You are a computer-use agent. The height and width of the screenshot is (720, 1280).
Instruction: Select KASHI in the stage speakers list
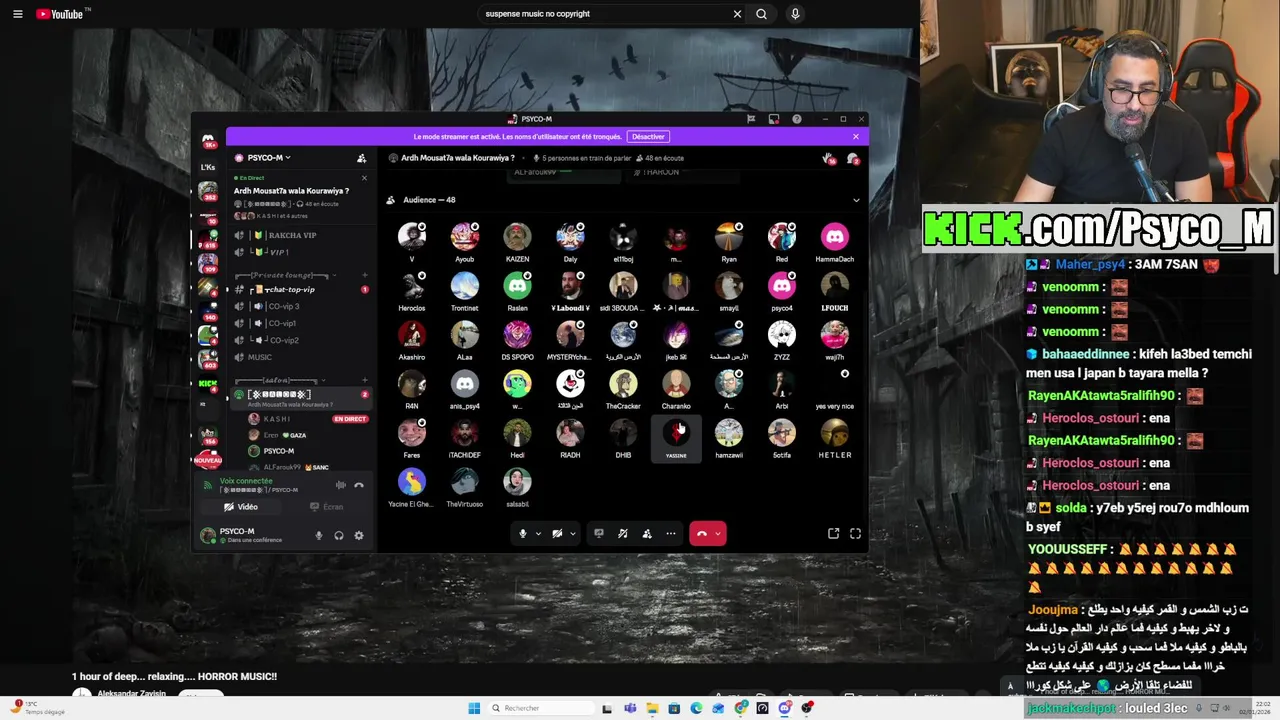click(277, 419)
